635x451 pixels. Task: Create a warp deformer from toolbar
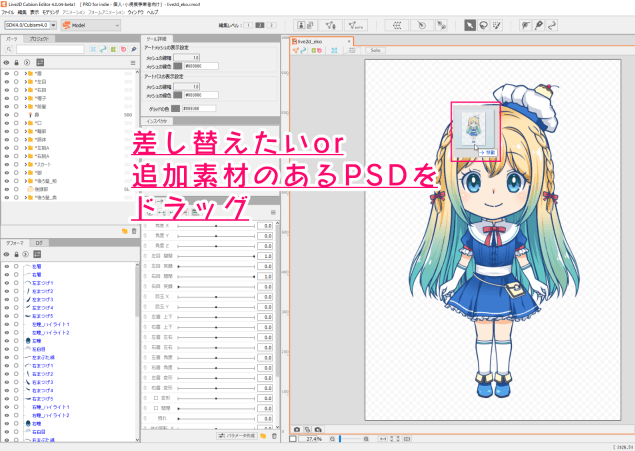[397, 25]
